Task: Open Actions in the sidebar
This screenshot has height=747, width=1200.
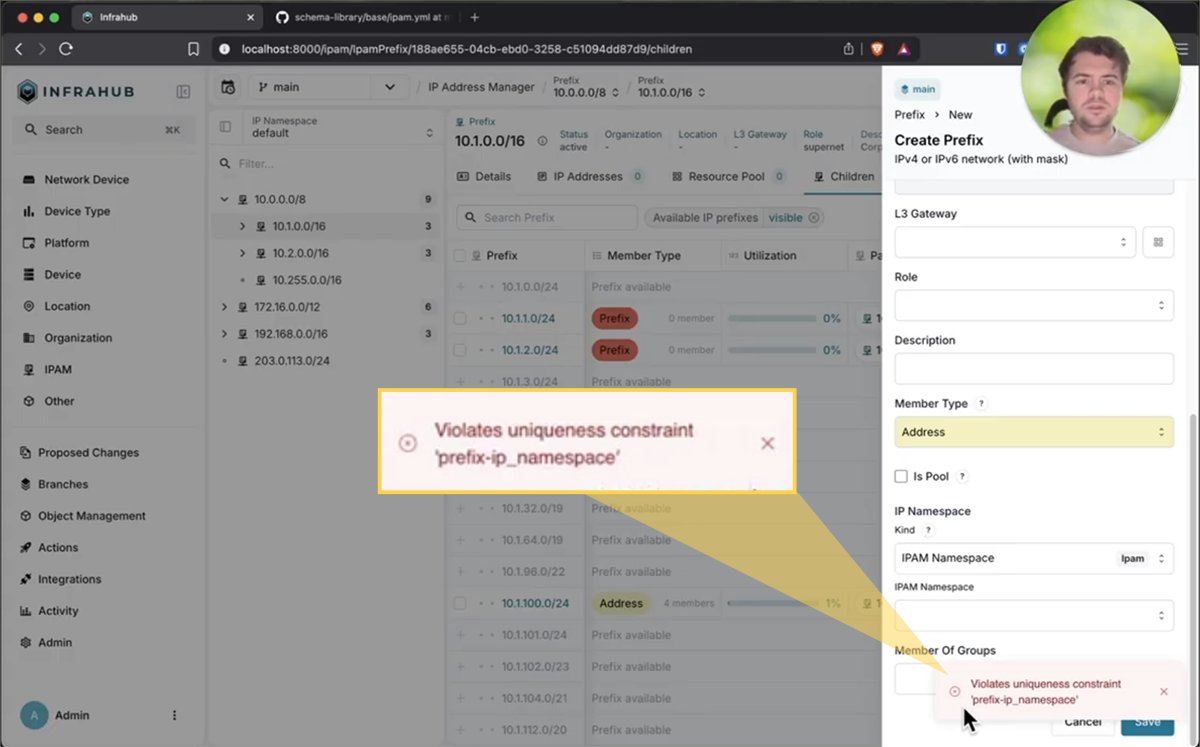Action: 58,548
